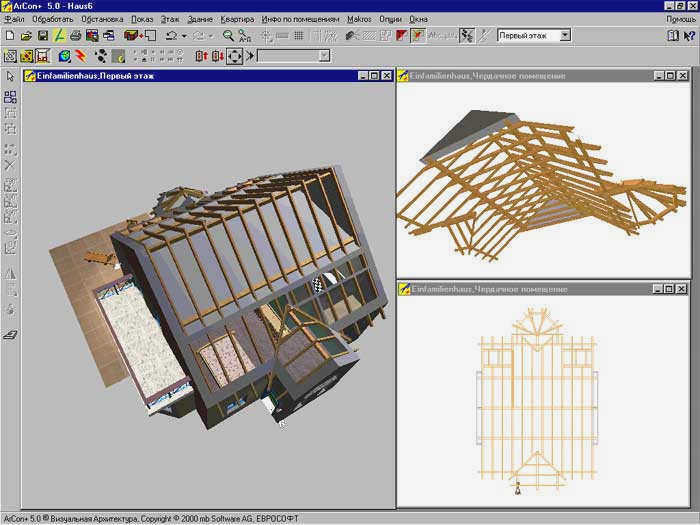Viewport: 700px width, 525px height.
Task: Start raytracing with lightning bolt icon
Action: [81, 56]
